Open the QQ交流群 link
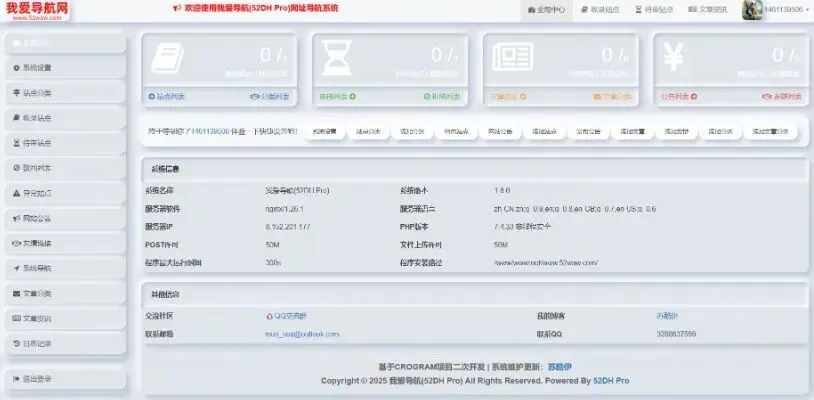 click(287, 316)
